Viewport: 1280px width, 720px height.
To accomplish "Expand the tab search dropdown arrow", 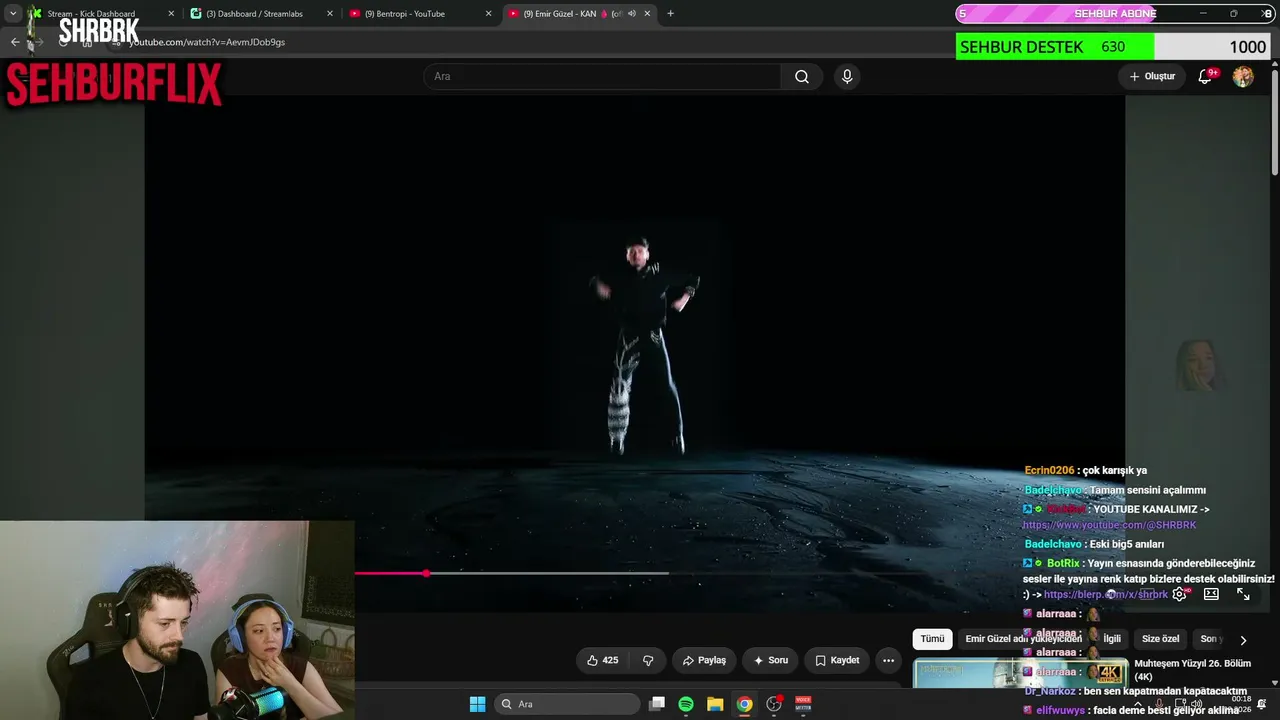I will [12, 14].
